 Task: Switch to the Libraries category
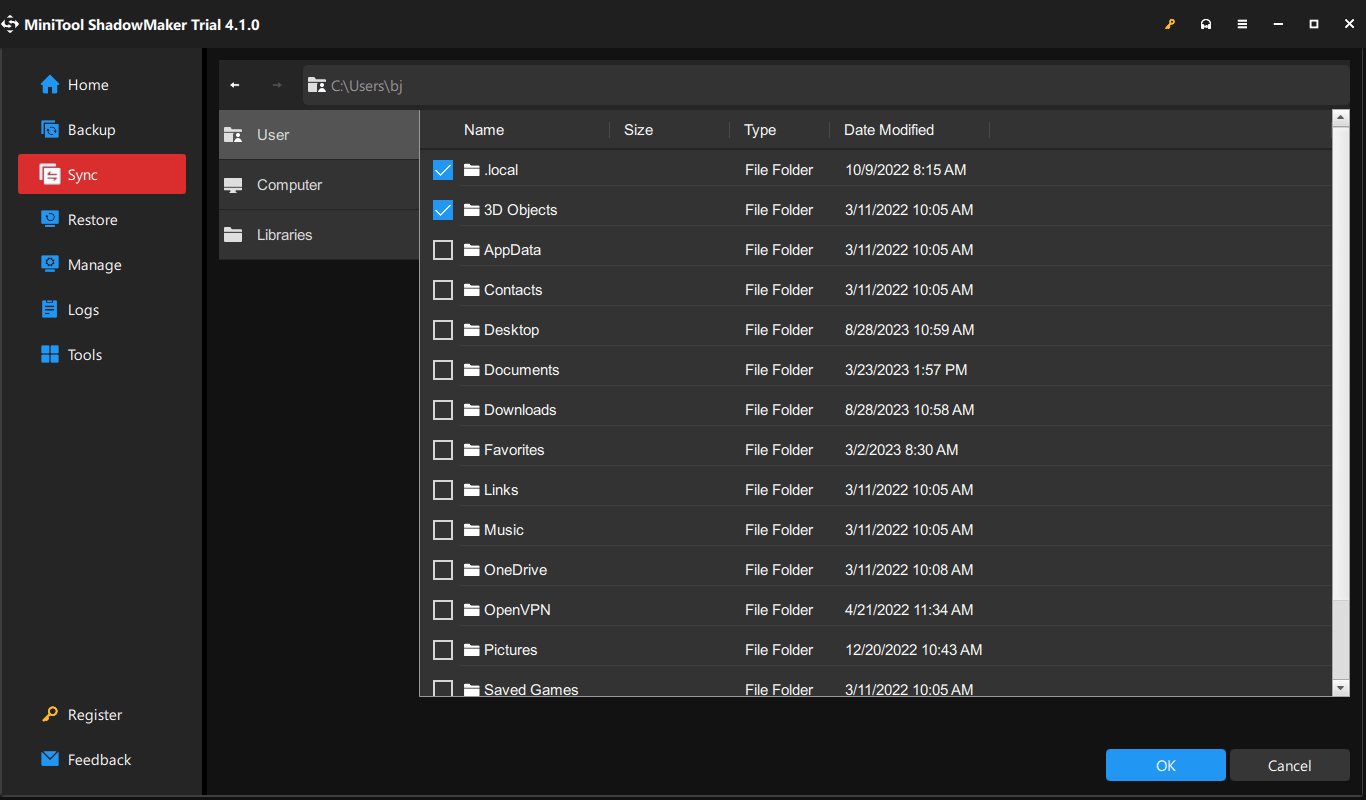pos(285,234)
